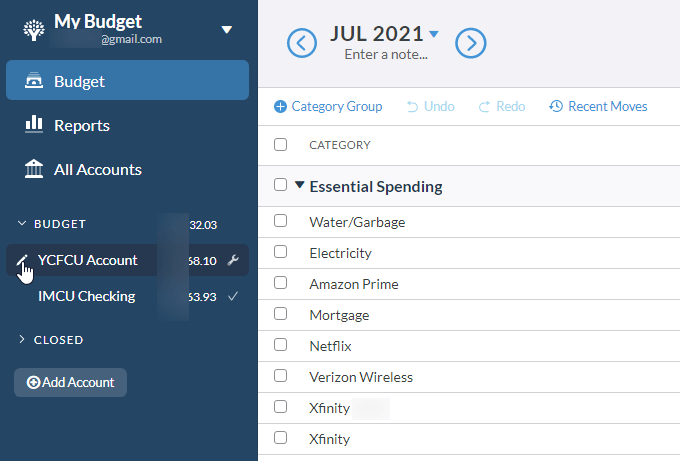Go to All Accounts
The height and width of the screenshot is (461, 680).
97,169
